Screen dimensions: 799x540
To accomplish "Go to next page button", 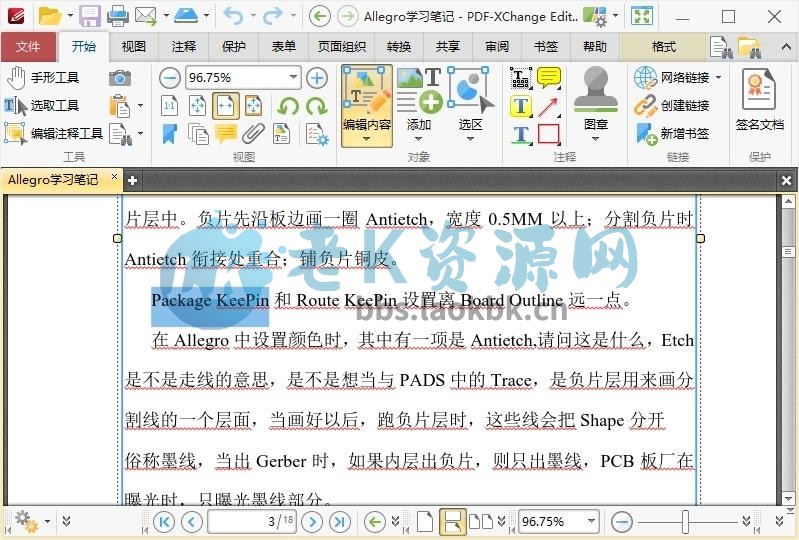I will [x=312, y=522].
